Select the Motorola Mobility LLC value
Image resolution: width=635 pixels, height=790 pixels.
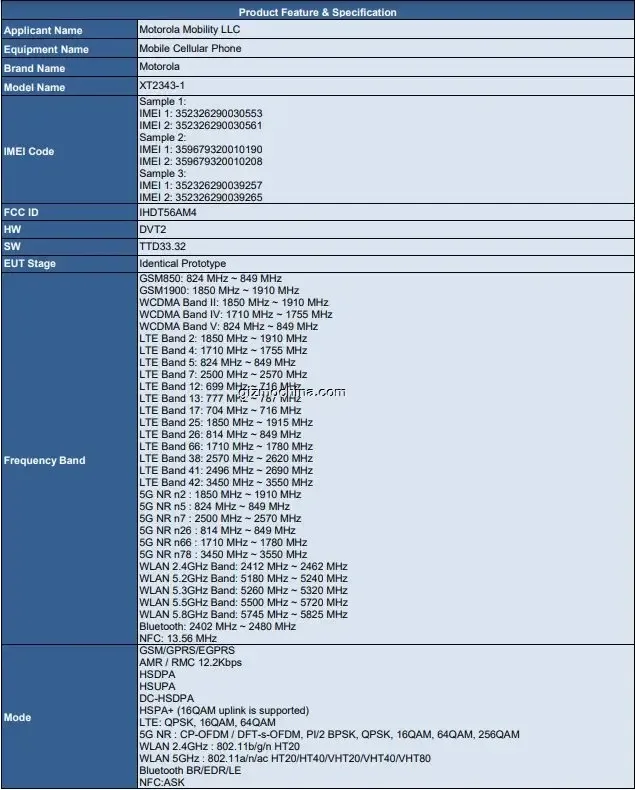(190, 30)
